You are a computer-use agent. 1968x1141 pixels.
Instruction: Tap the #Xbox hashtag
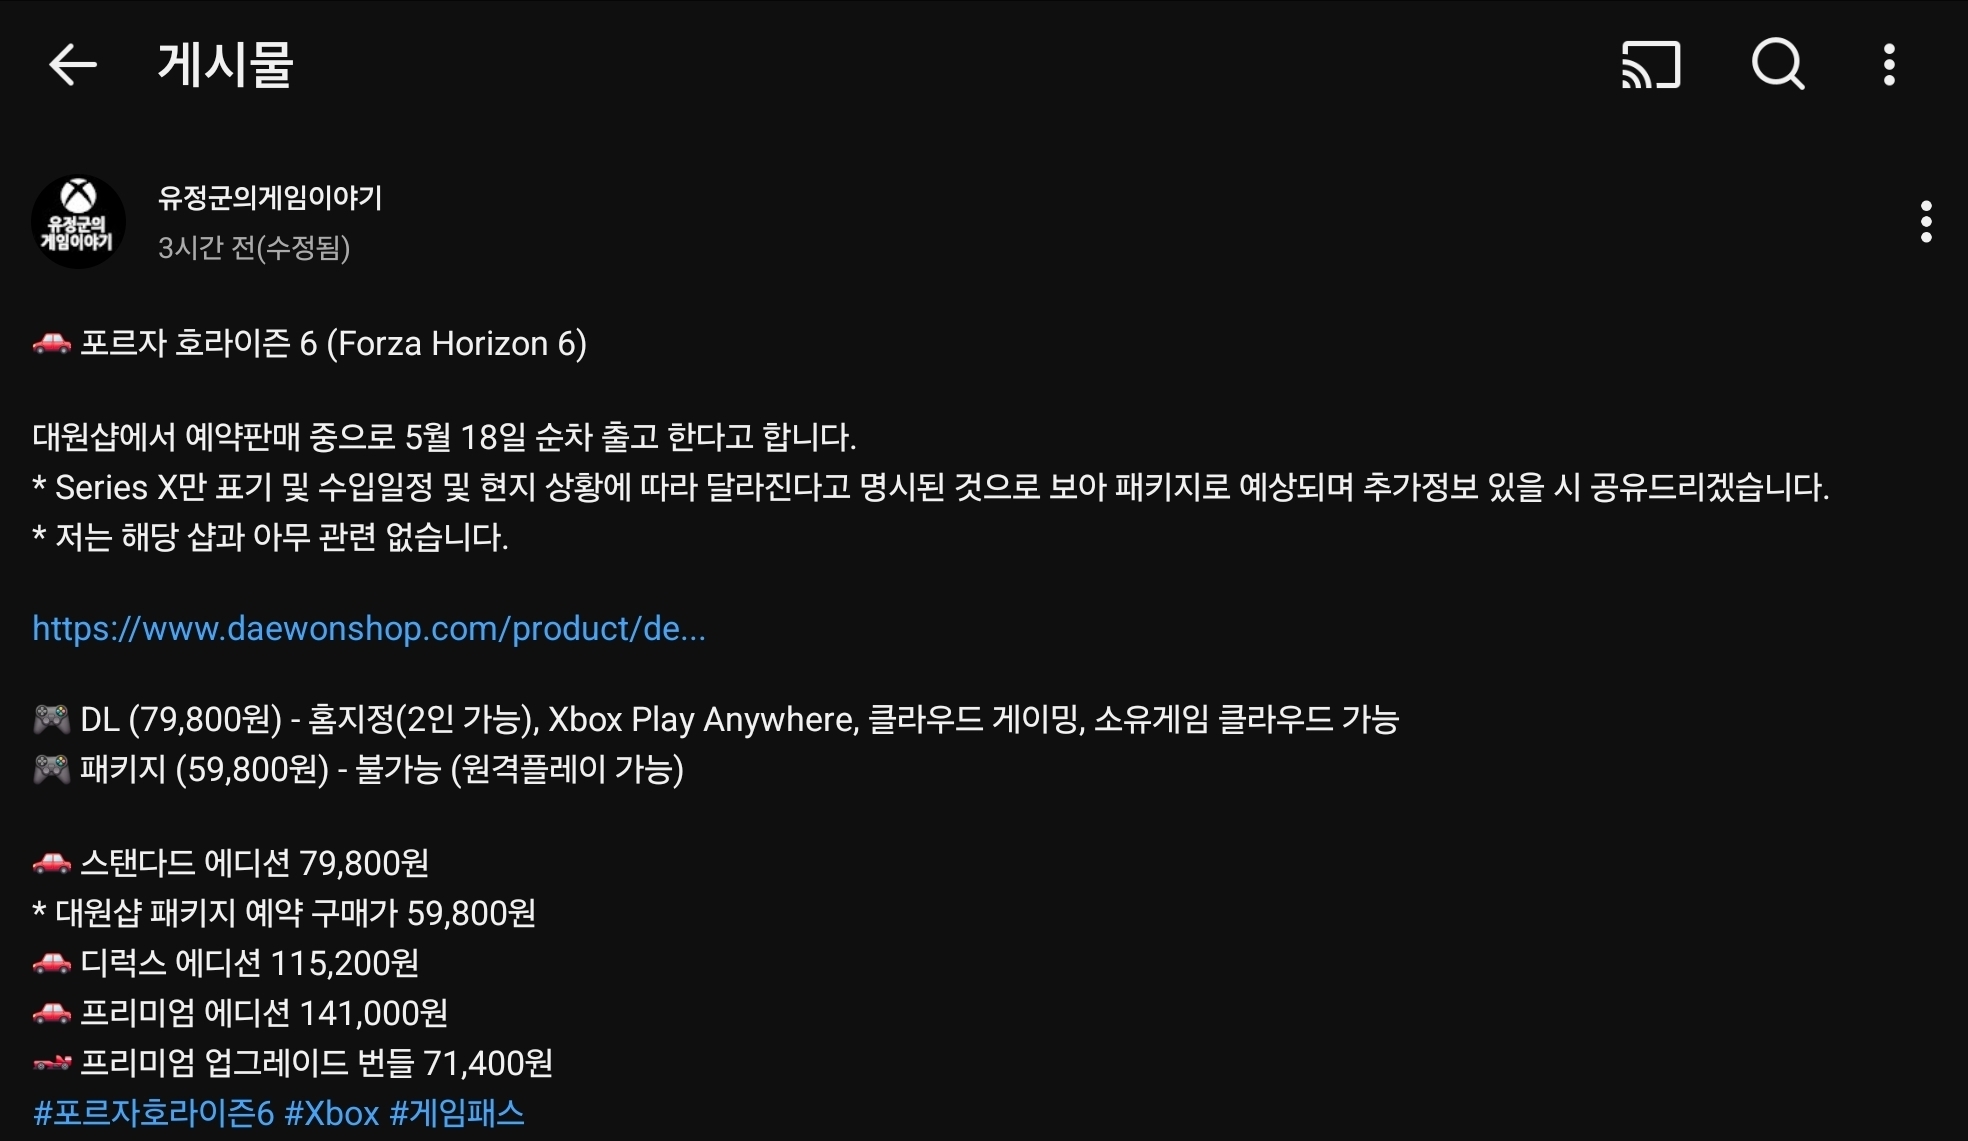332,1113
